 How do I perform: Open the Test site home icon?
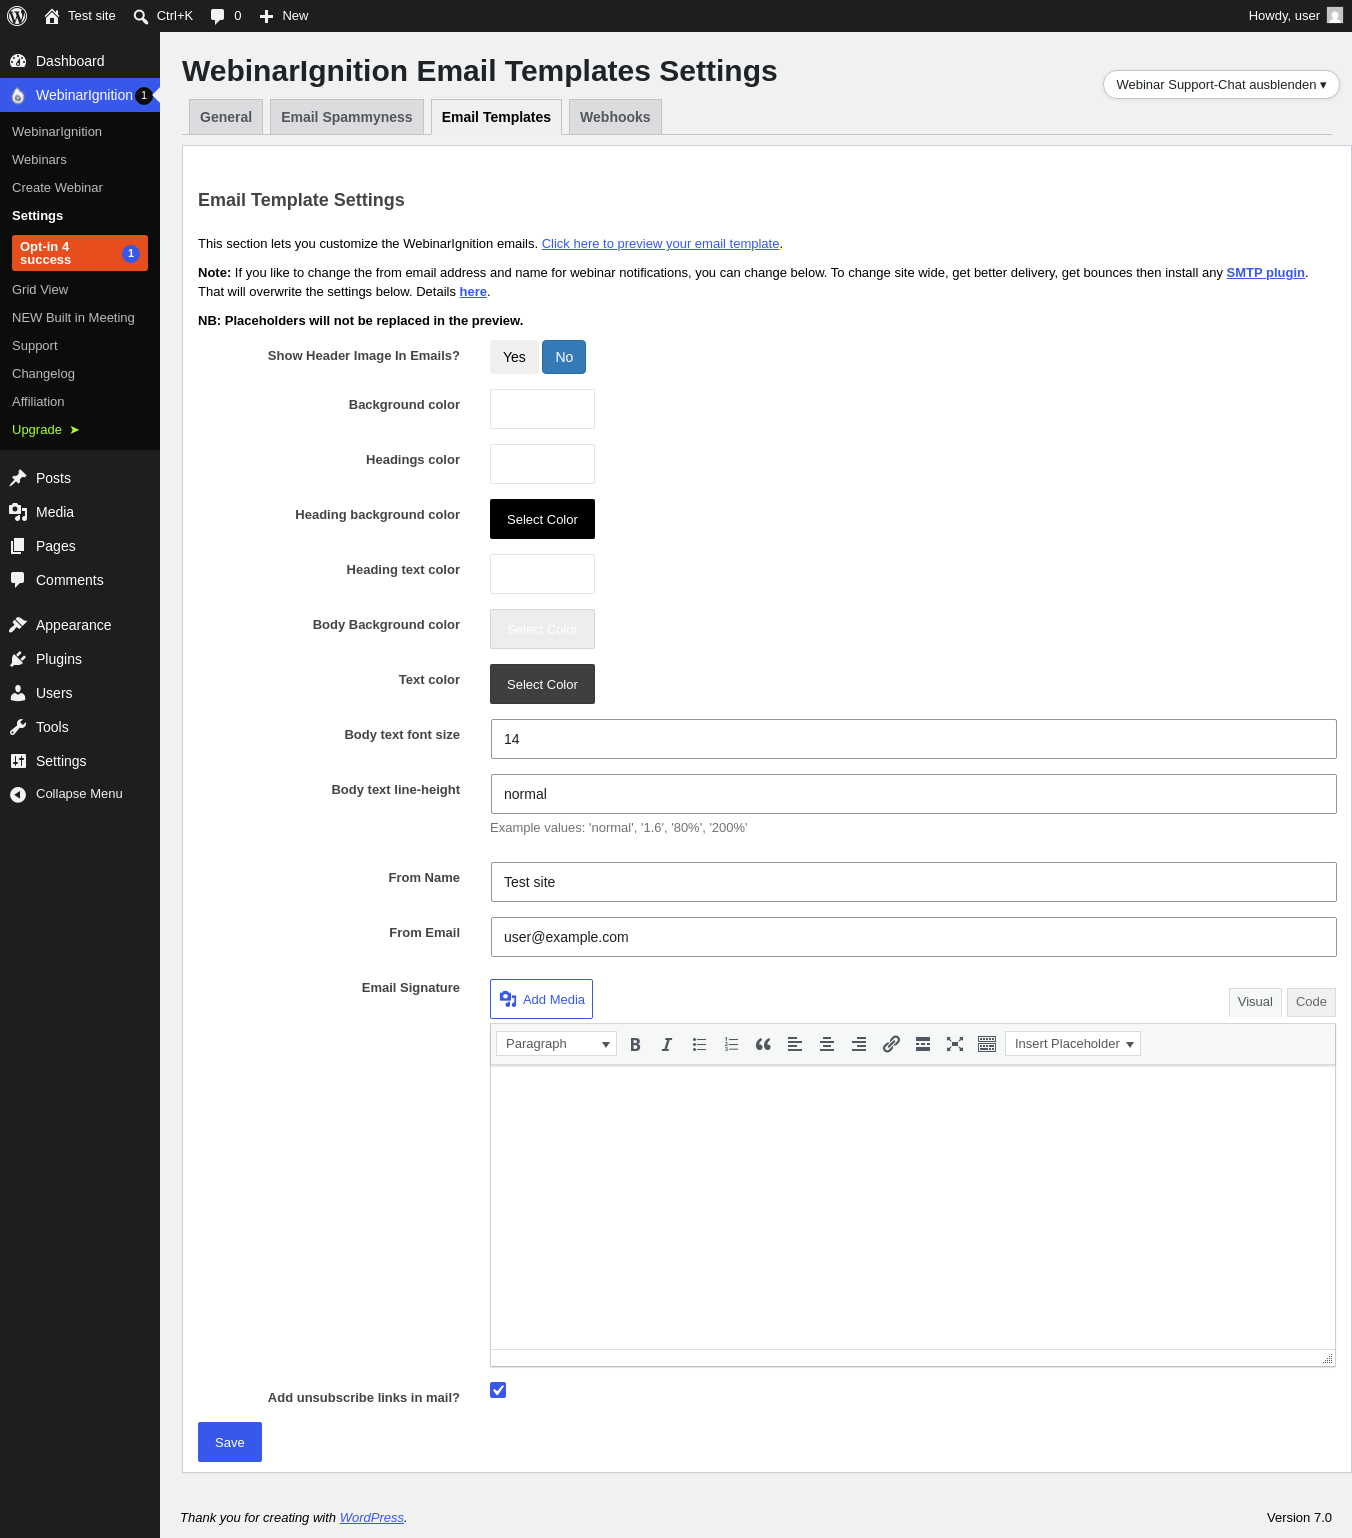click(52, 16)
